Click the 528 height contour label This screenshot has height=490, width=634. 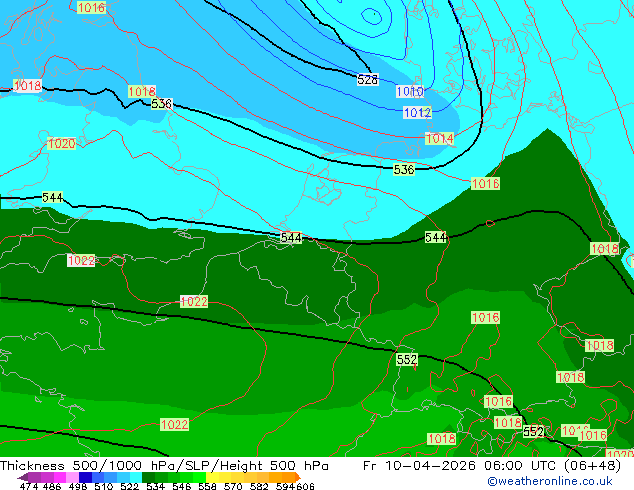(368, 79)
